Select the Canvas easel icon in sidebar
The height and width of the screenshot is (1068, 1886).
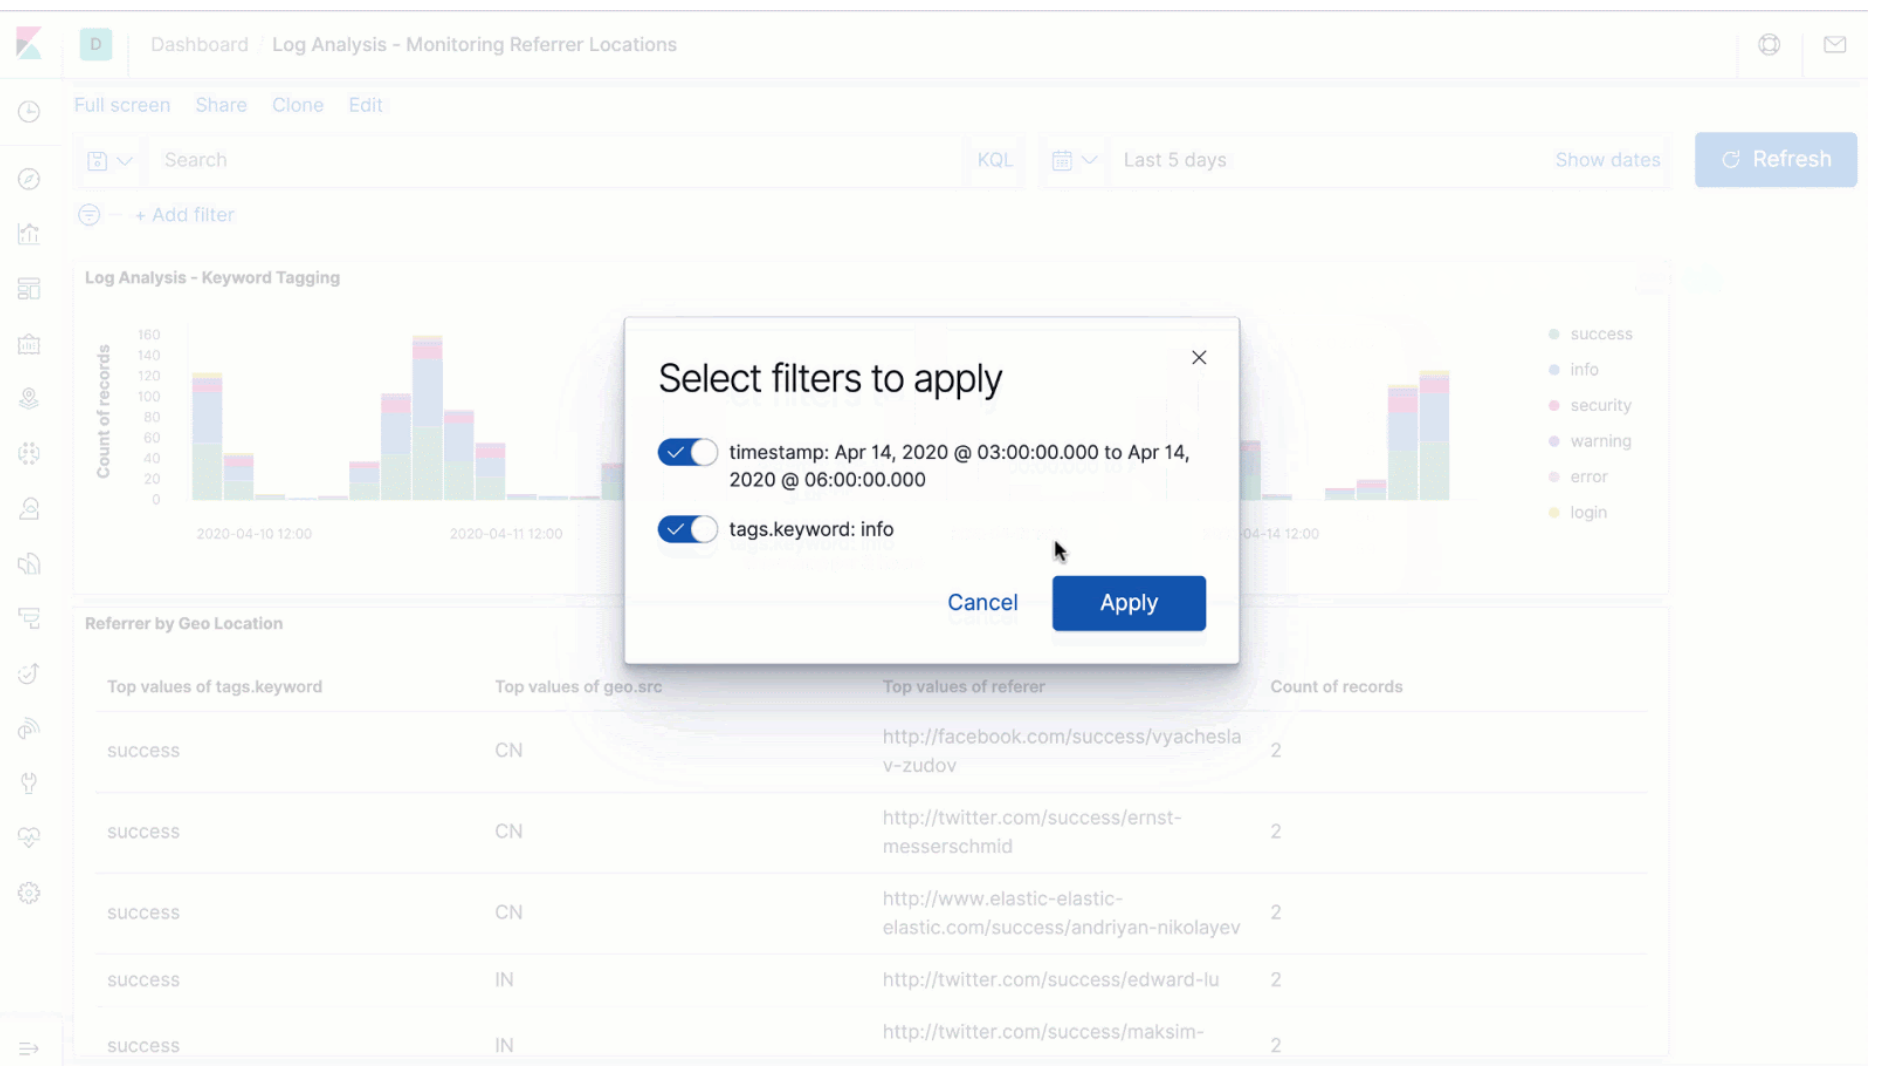pyautogui.click(x=29, y=343)
